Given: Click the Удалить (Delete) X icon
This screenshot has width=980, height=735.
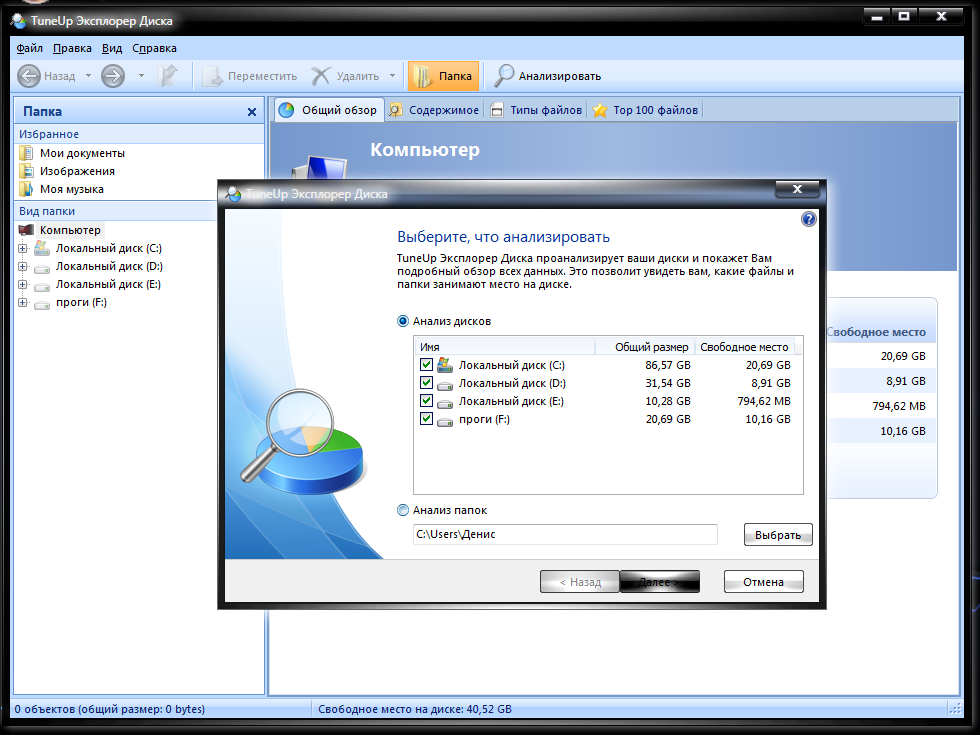Looking at the screenshot, I should click(x=321, y=76).
